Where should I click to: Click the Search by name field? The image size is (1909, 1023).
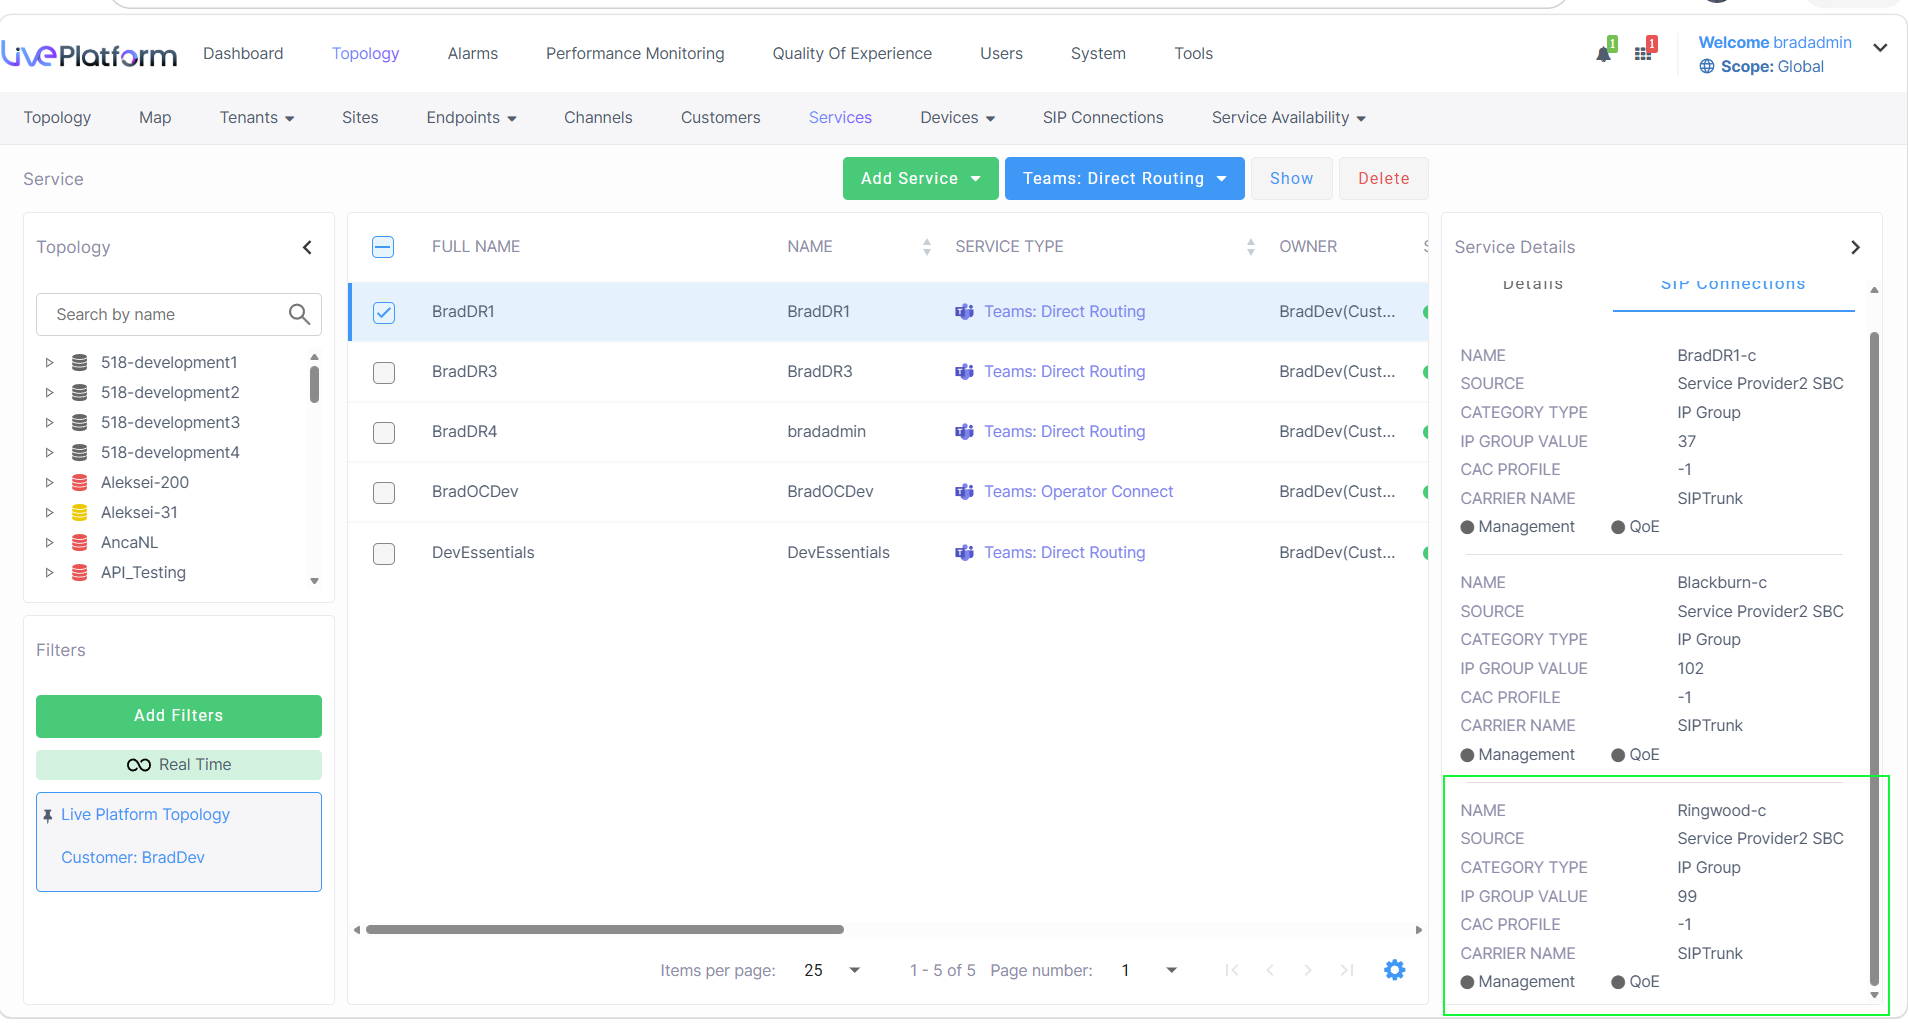[179, 314]
